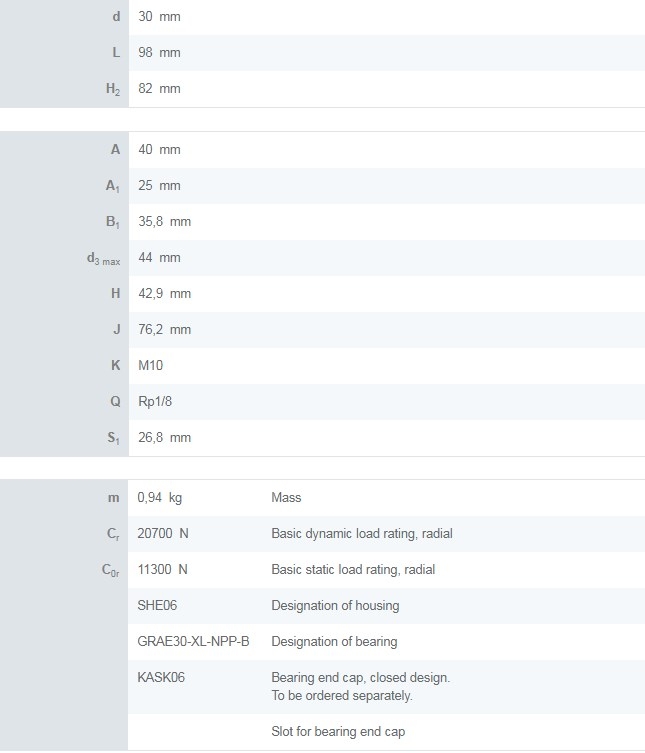This screenshot has height=753, width=645.
Task: Click 'Basic dynamic load rating, radial' text
Action: tap(362, 534)
